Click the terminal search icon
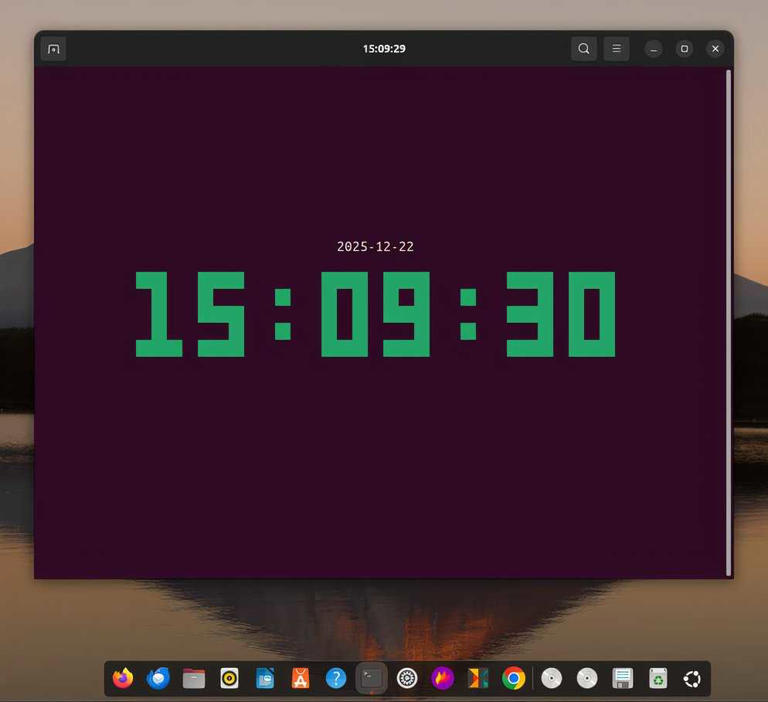Screen dimensions: 768x702 coord(584,49)
